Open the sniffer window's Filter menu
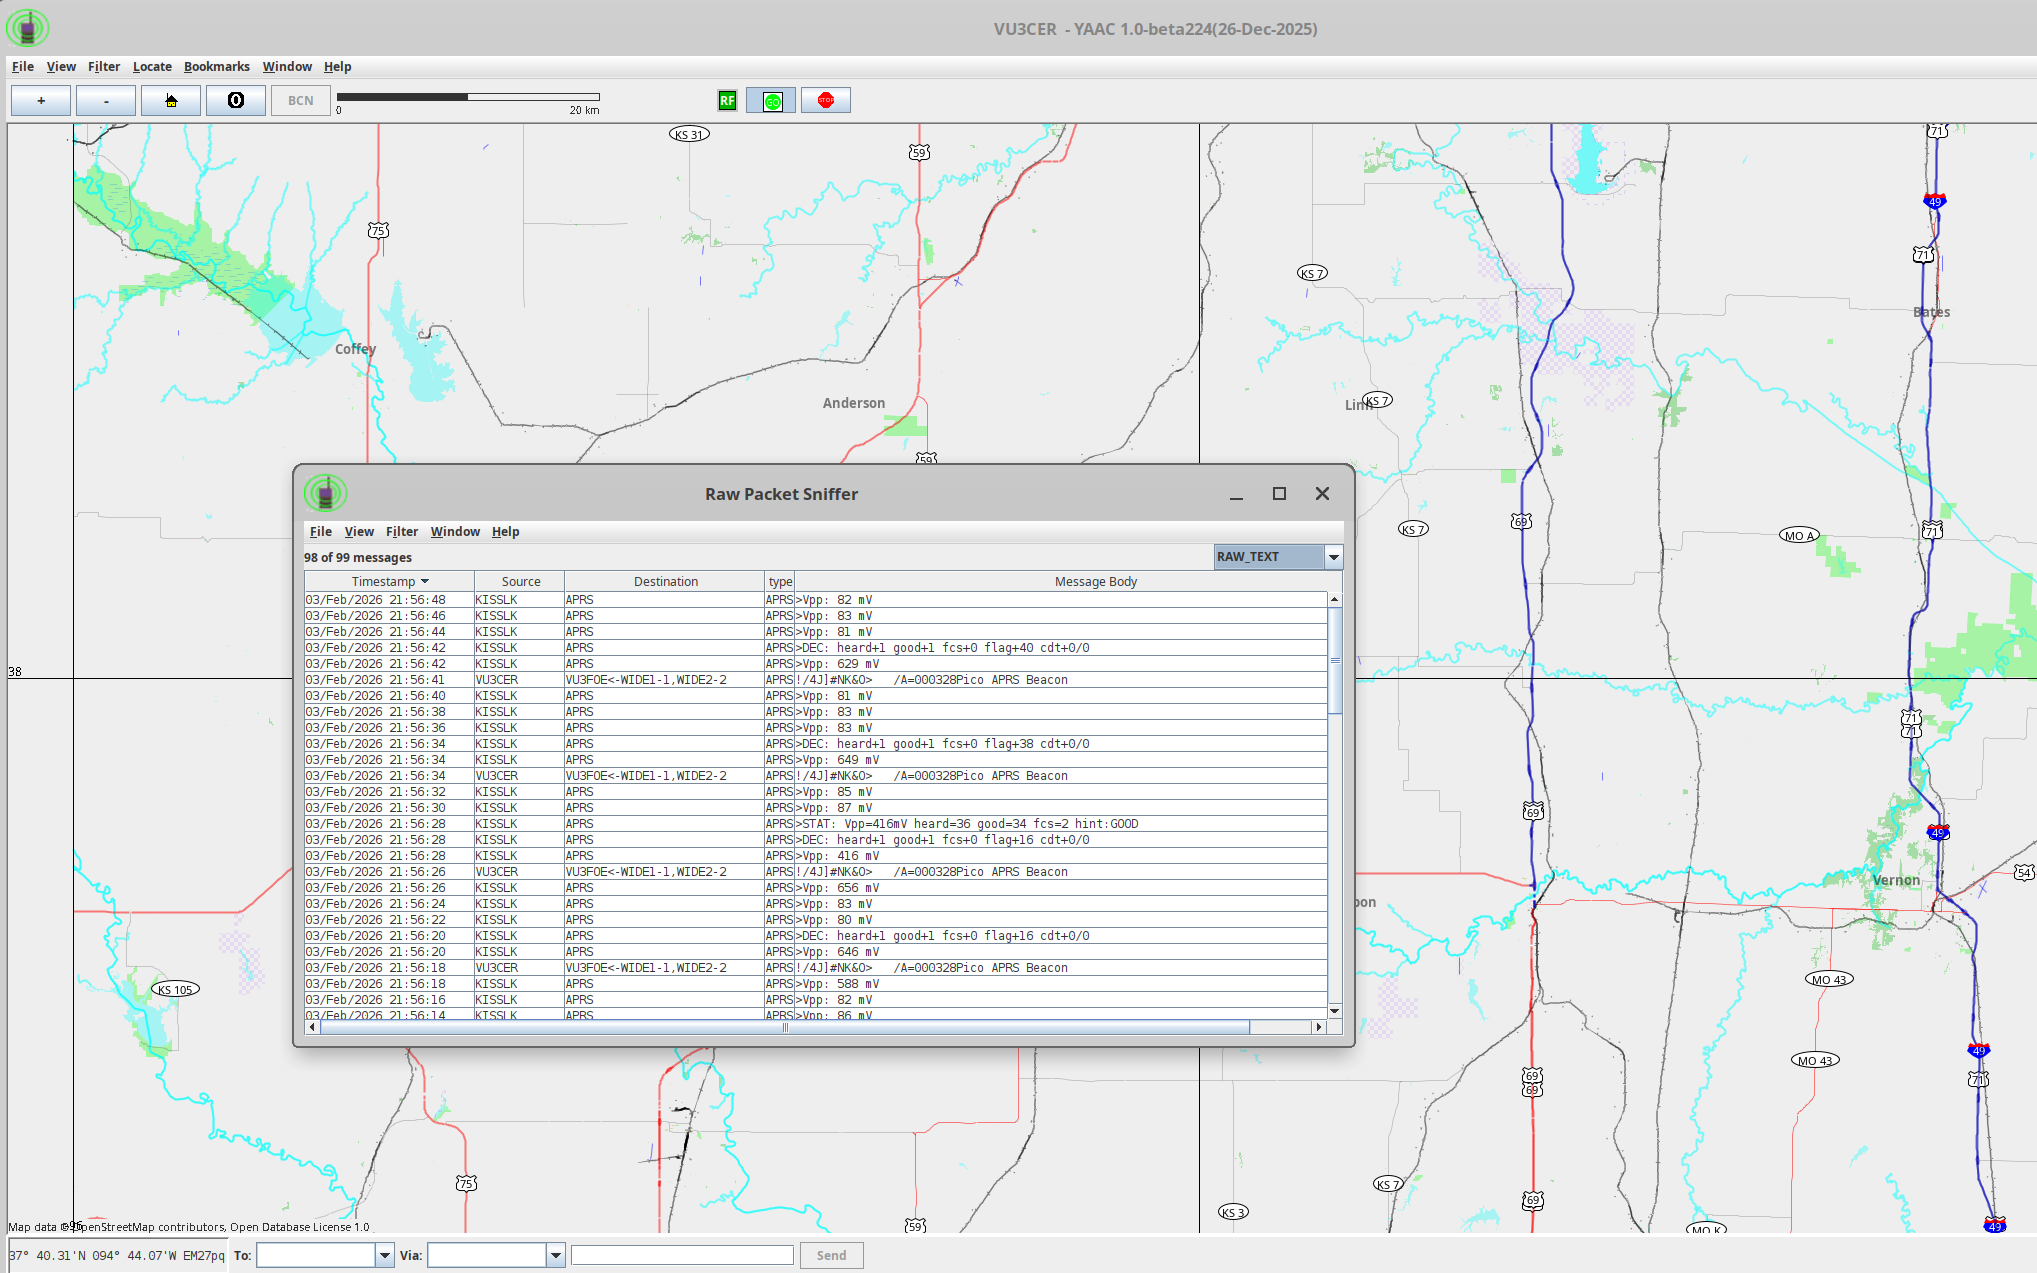This screenshot has width=2037, height=1273. pos(401,532)
